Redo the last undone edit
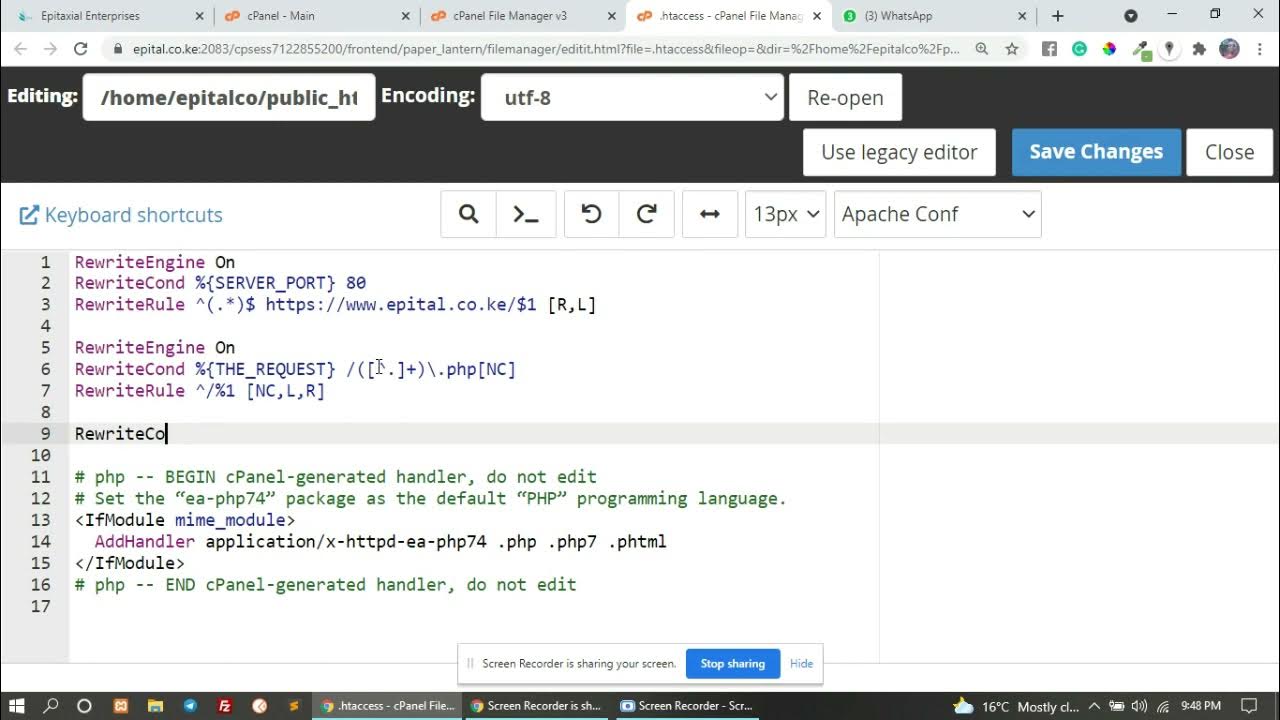The height and width of the screenshot is (720, 1280). (x=647, y=214)
